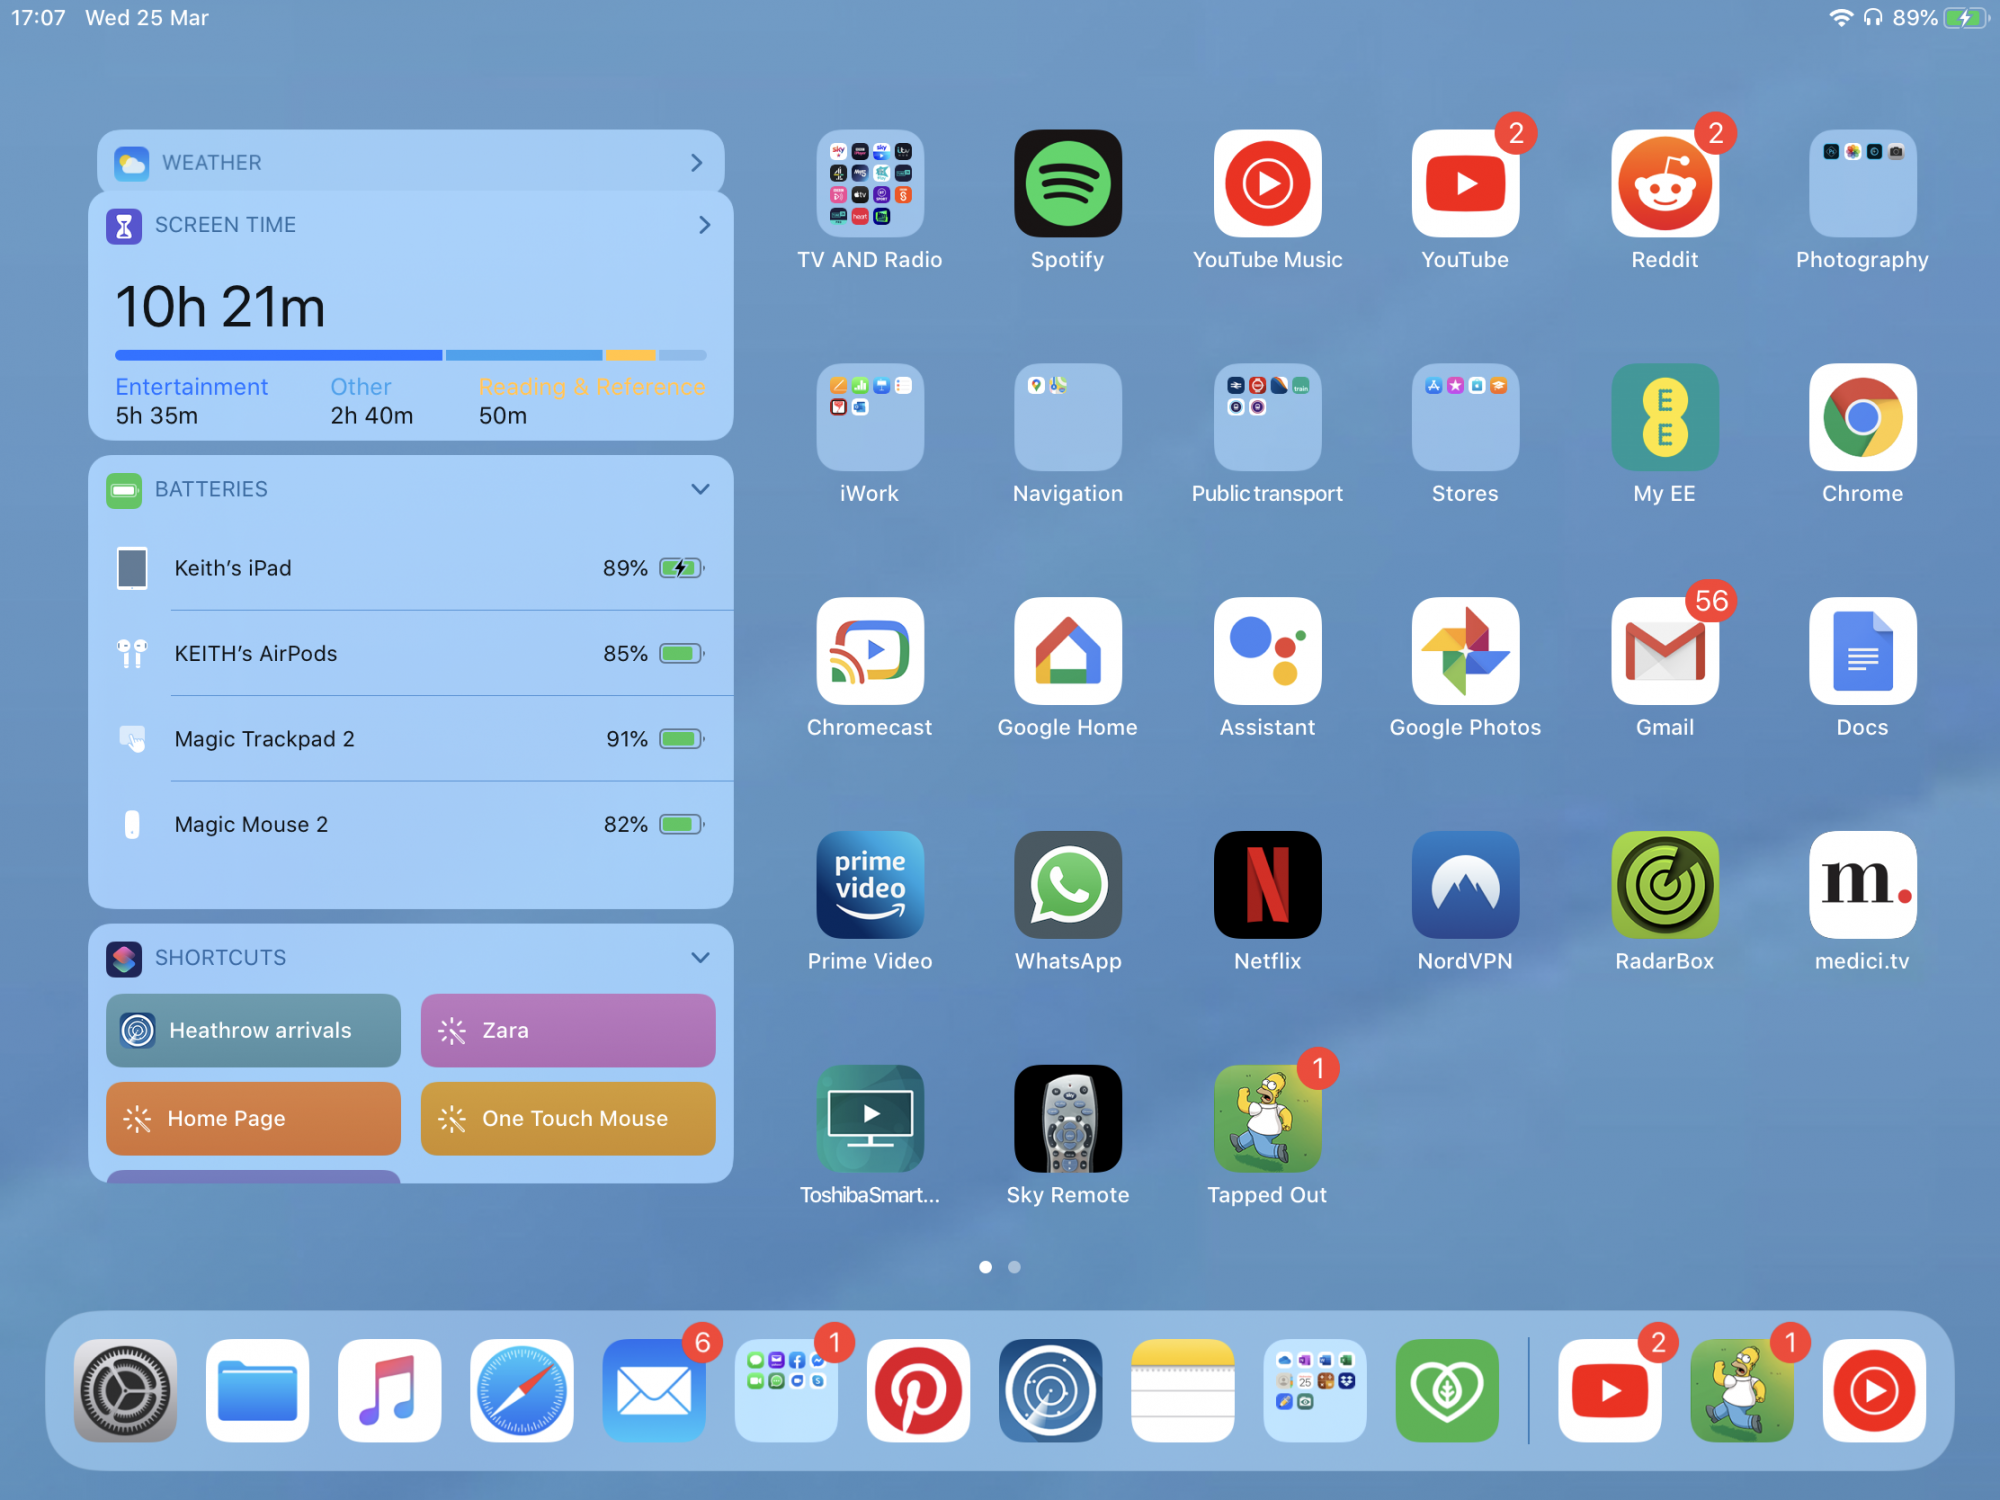Image resolution: width=2000 pixels, height=1500 pixels.
Task: Open the RadarBox app
Action: point(1664,885)
